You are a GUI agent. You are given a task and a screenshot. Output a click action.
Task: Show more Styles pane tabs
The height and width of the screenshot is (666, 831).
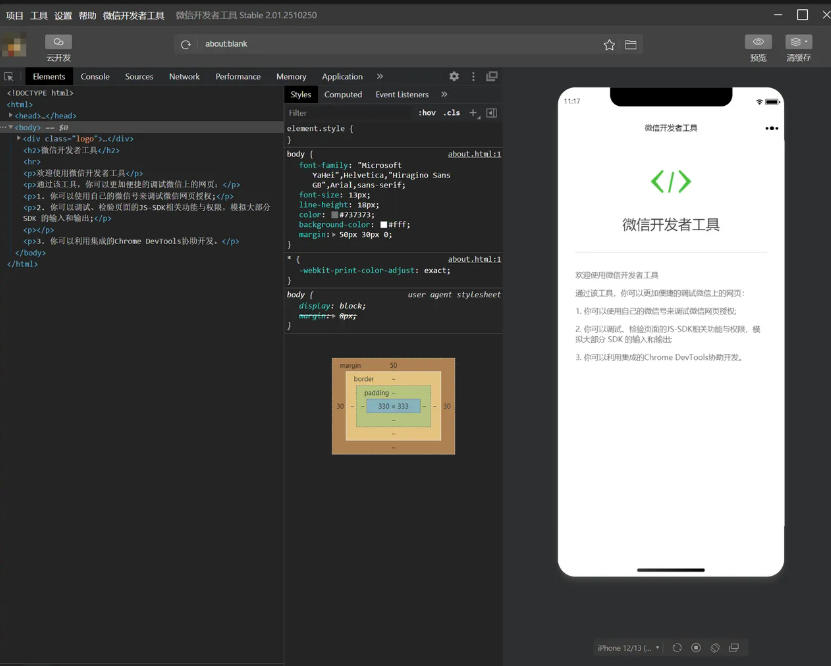tap(444, 94)
